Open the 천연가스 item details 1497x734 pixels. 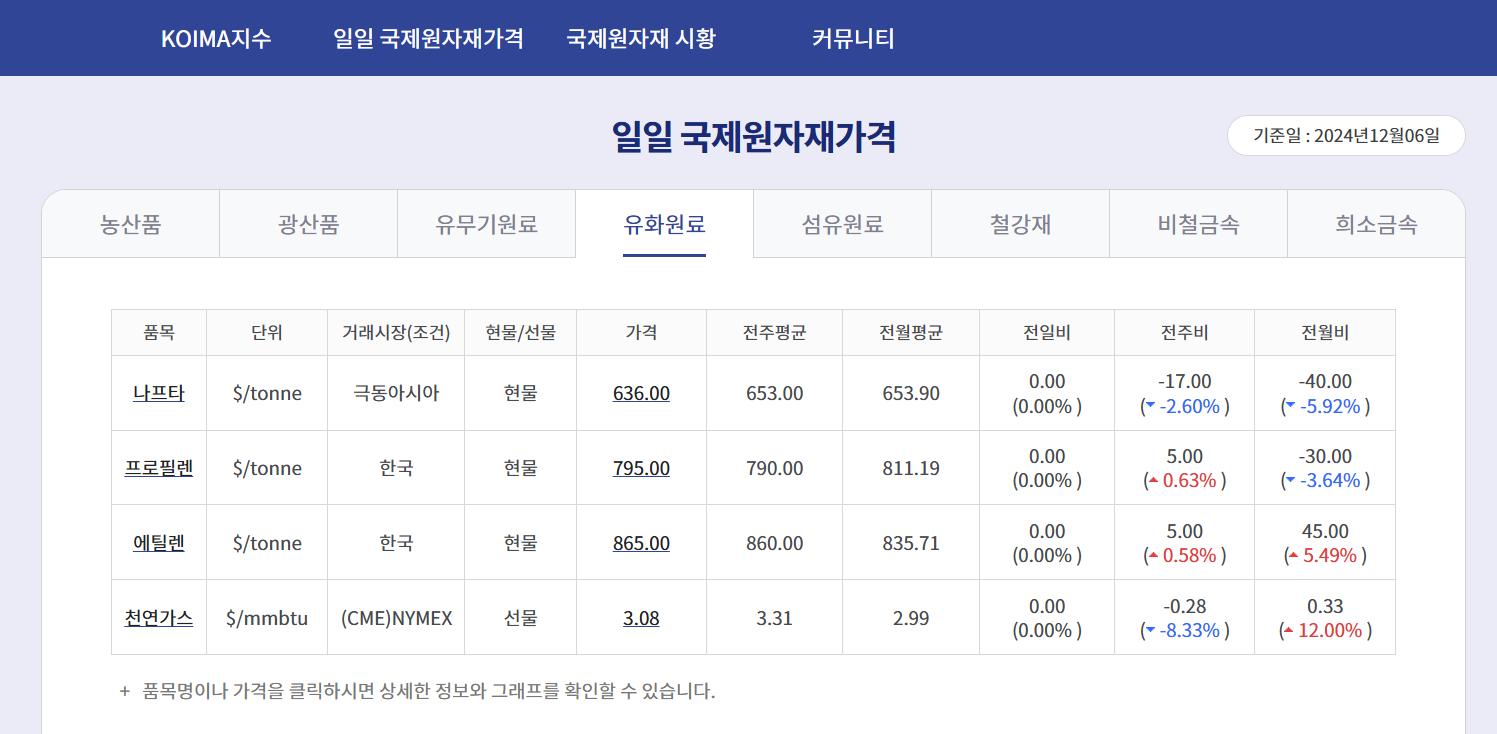159,618
